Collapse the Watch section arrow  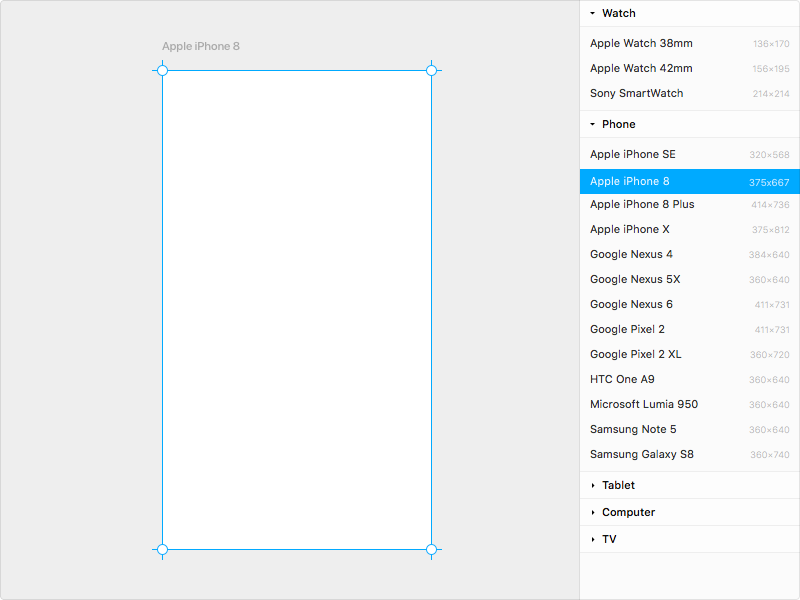click(x=592, y=13)
